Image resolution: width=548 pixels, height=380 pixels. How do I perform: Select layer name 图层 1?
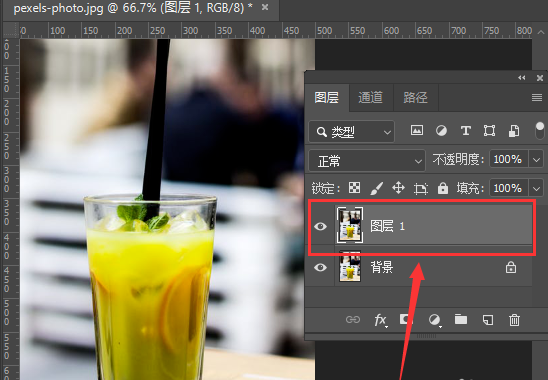pyautogui.click(x=388, y=226)
